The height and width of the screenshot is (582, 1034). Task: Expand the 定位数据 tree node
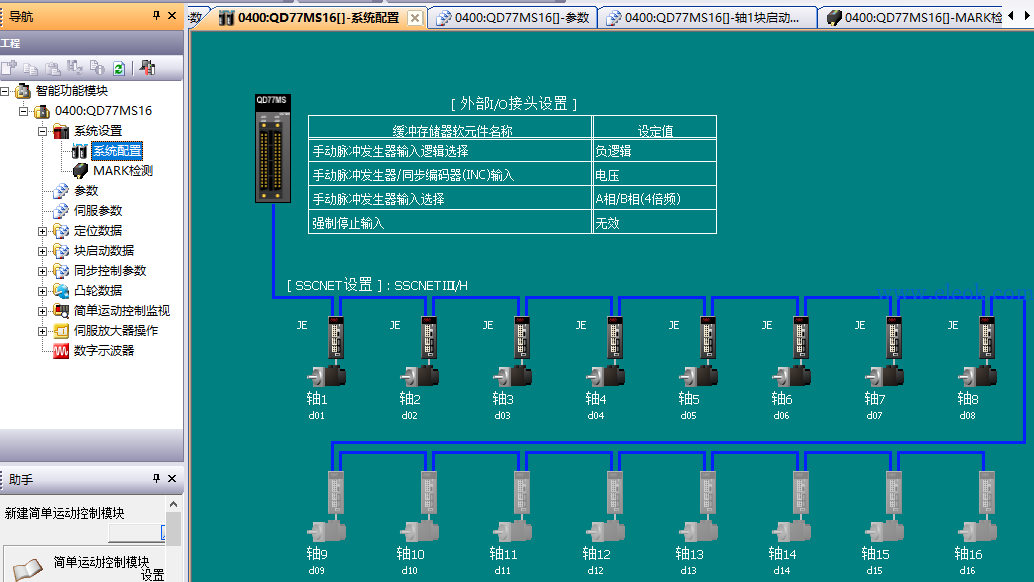42,231
